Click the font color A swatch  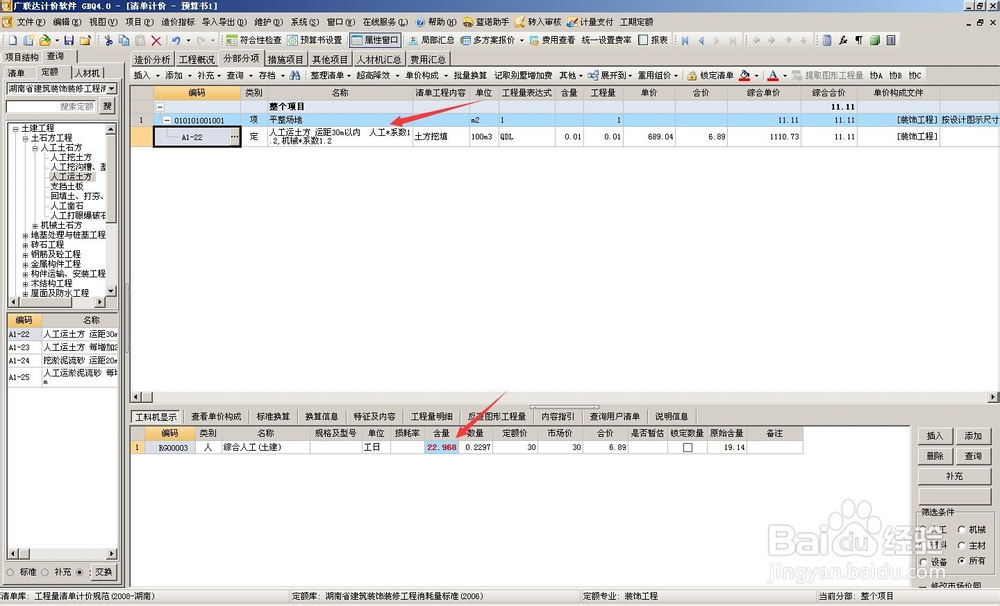773,75
